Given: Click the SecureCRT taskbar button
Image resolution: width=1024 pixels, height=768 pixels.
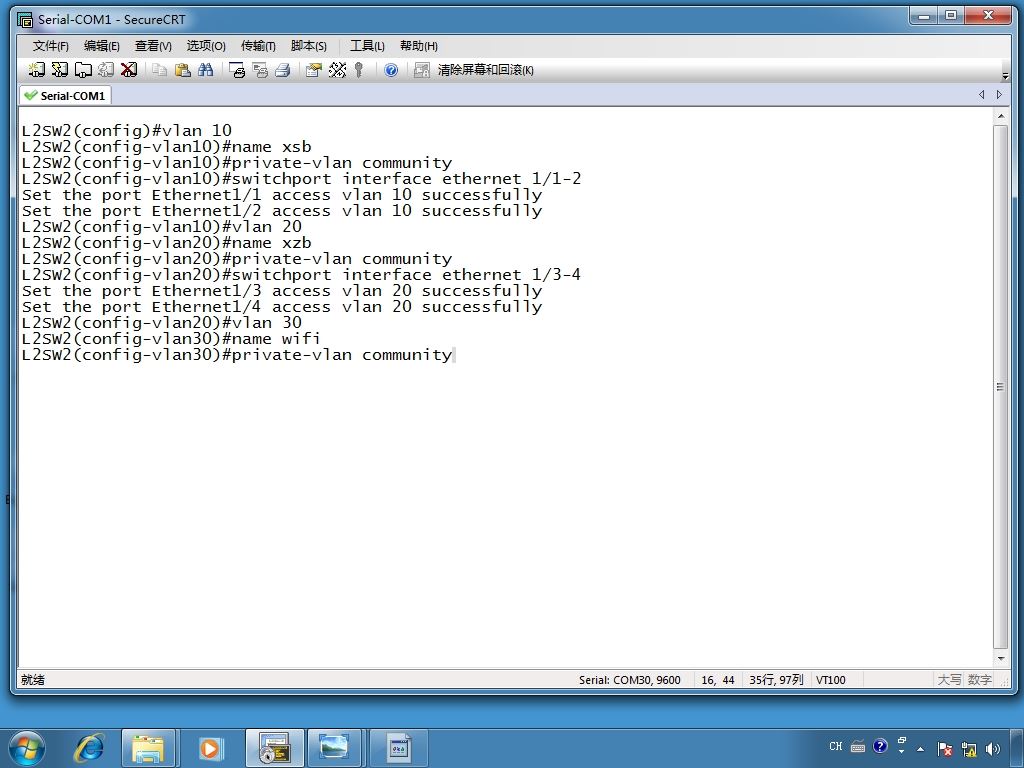Looking at the screenshot, I should [274, 748].
